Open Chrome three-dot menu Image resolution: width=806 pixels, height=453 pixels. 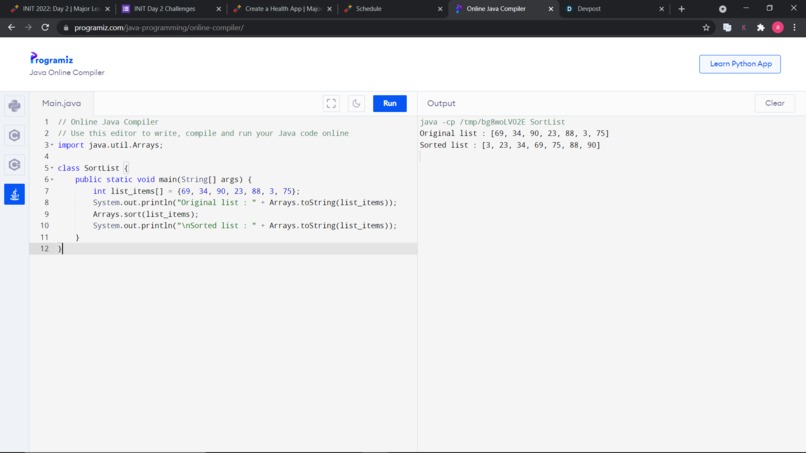(x=795, y=28)
